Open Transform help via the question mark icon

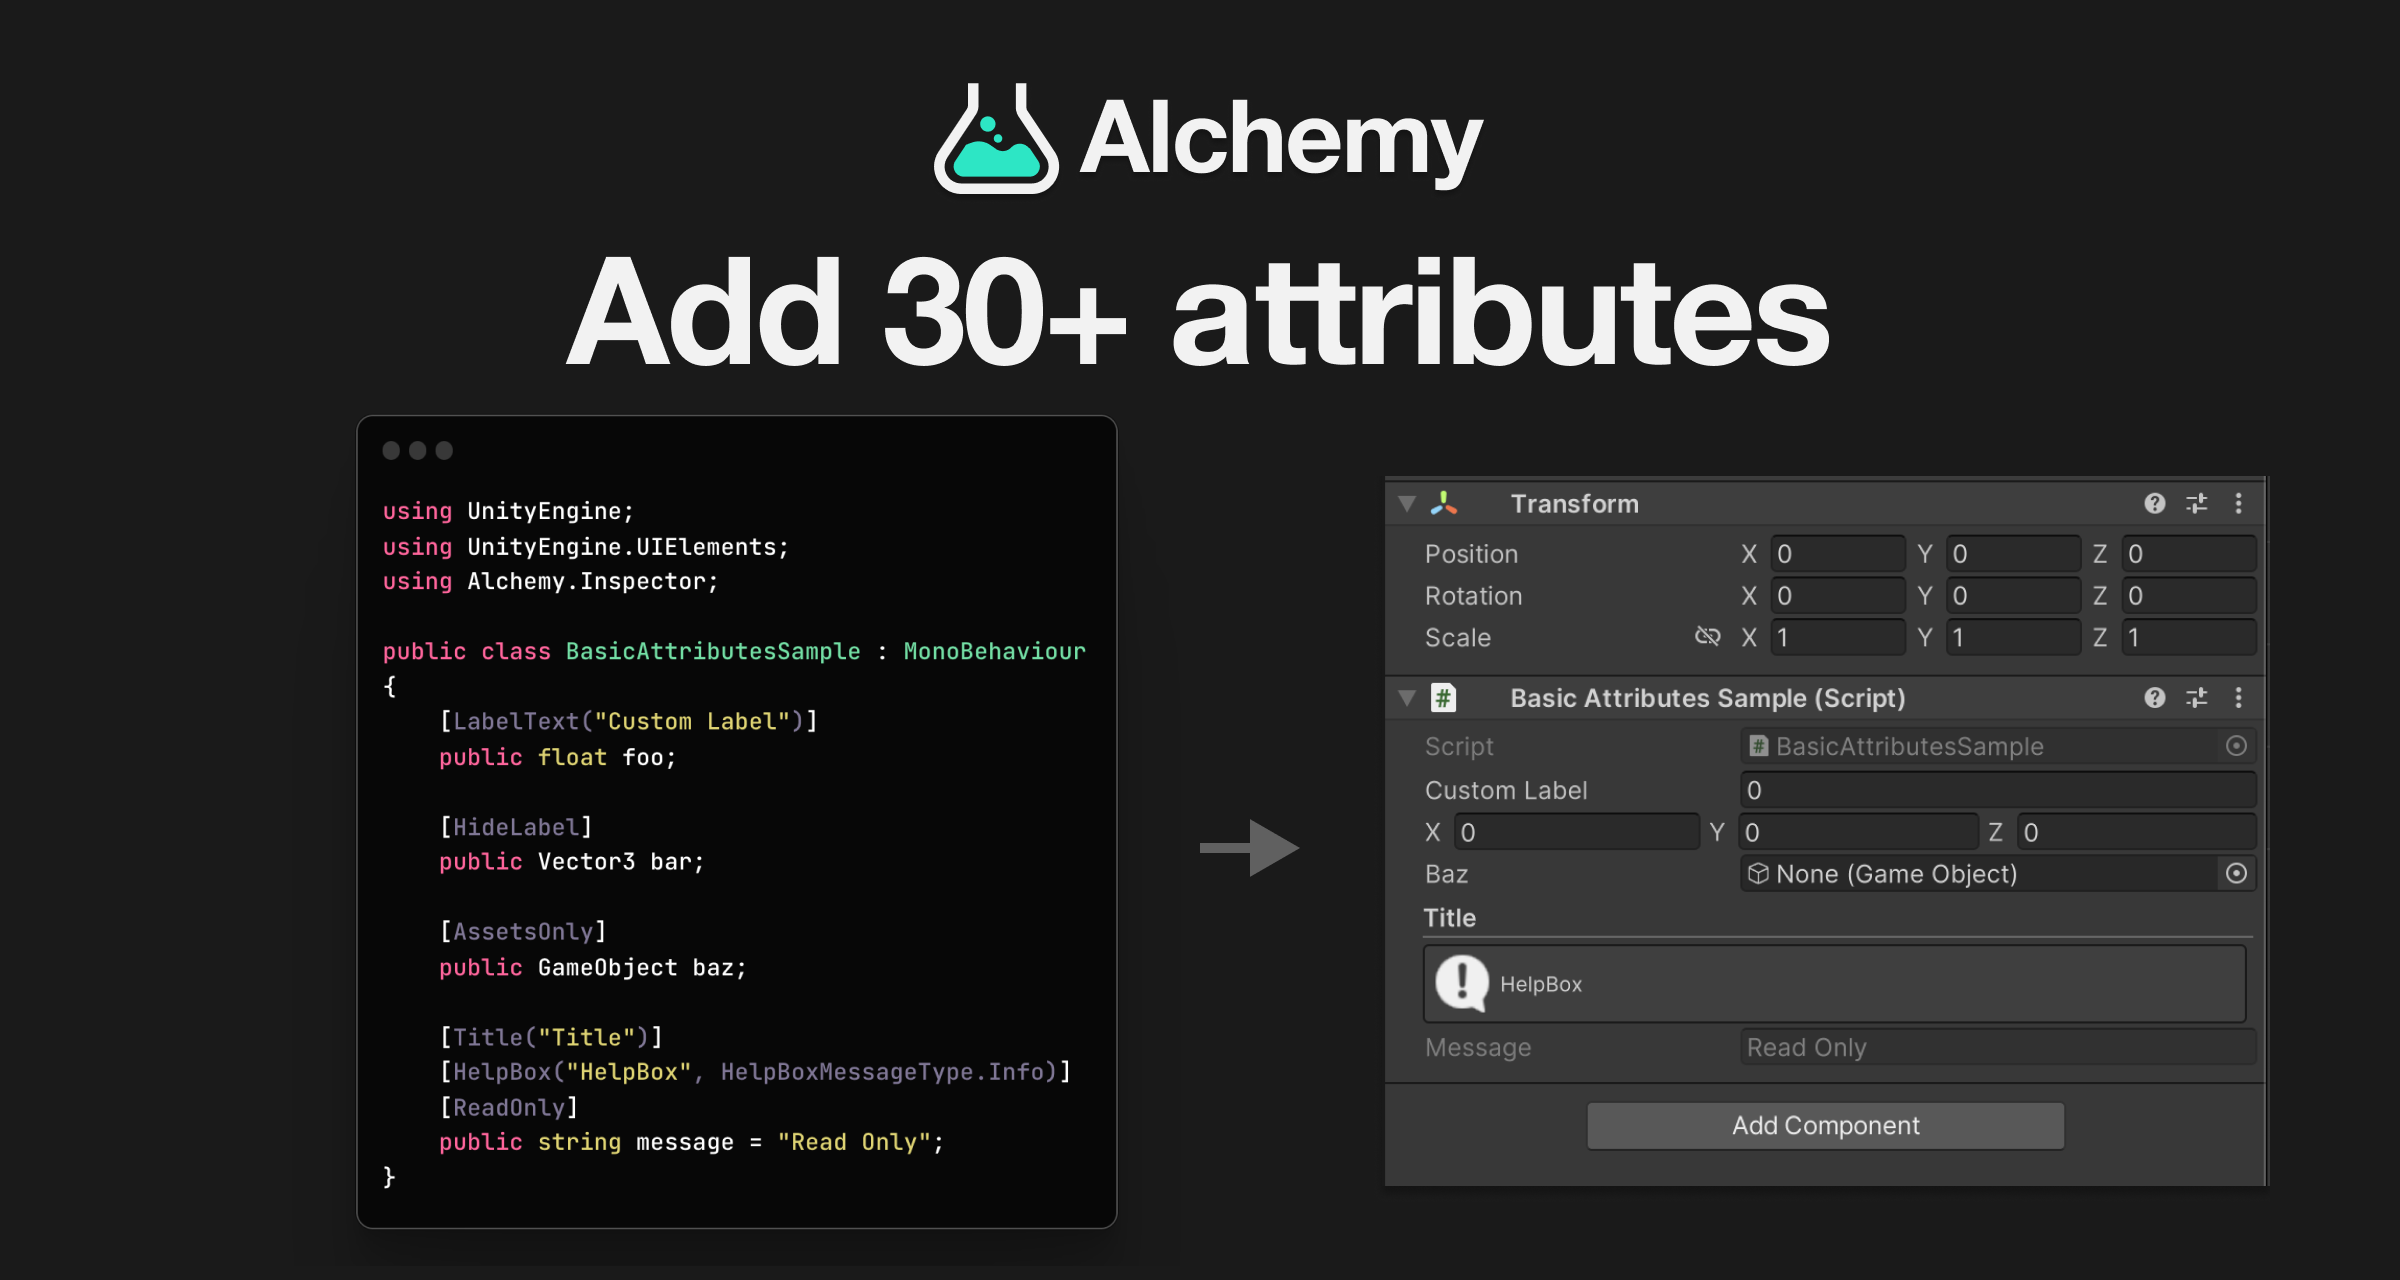(2153, 503)
